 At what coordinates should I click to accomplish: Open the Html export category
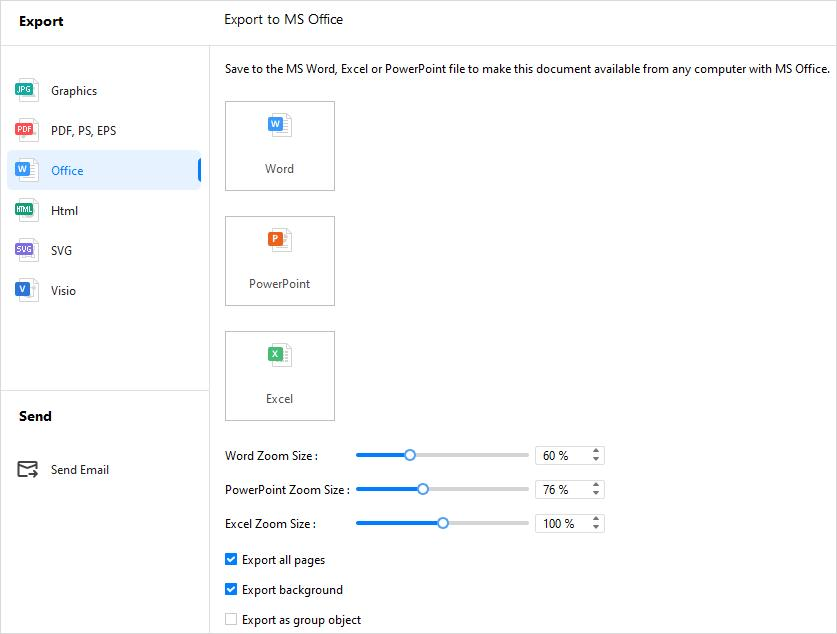pyautogui.click(x=104, y=210)
